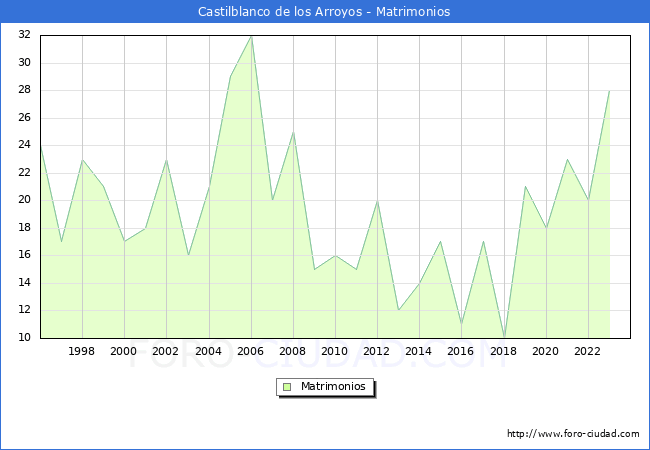Select the 2006 peak data point
The height and width of the screenshot is (450, 650).
[x=251, y=35]
